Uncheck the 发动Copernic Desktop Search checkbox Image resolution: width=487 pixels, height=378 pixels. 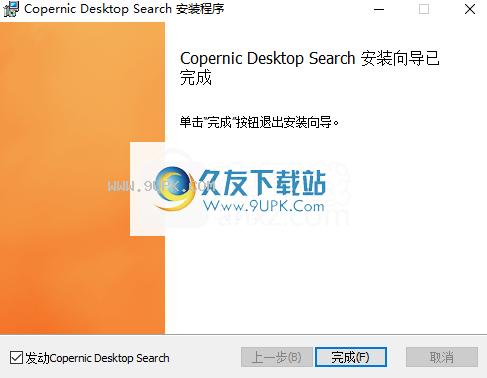16,358
